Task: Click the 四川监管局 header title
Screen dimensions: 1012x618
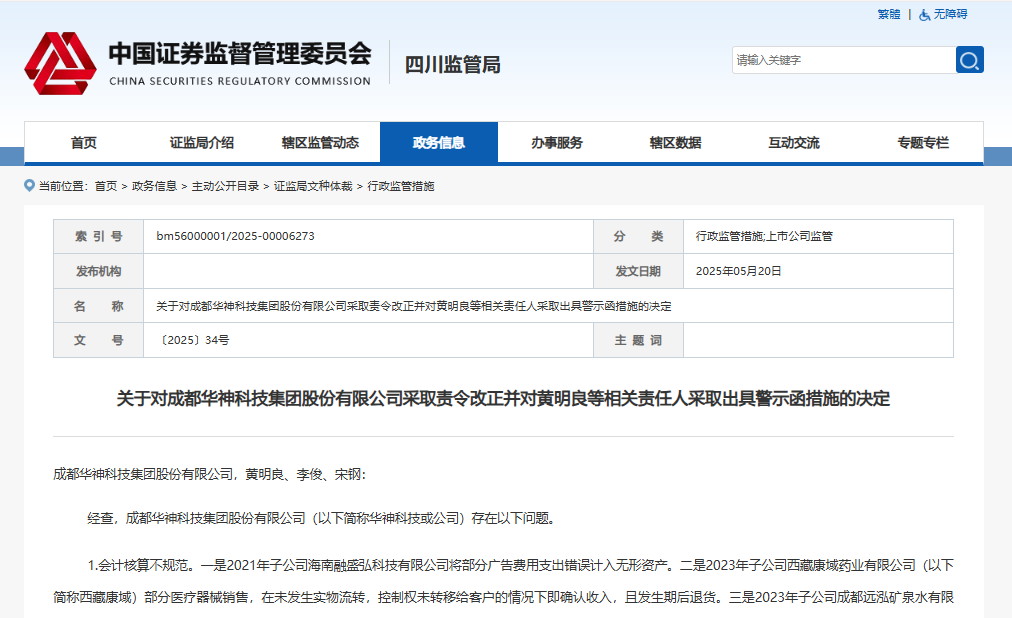Action: pyautogui.click(x=452, y=65)
